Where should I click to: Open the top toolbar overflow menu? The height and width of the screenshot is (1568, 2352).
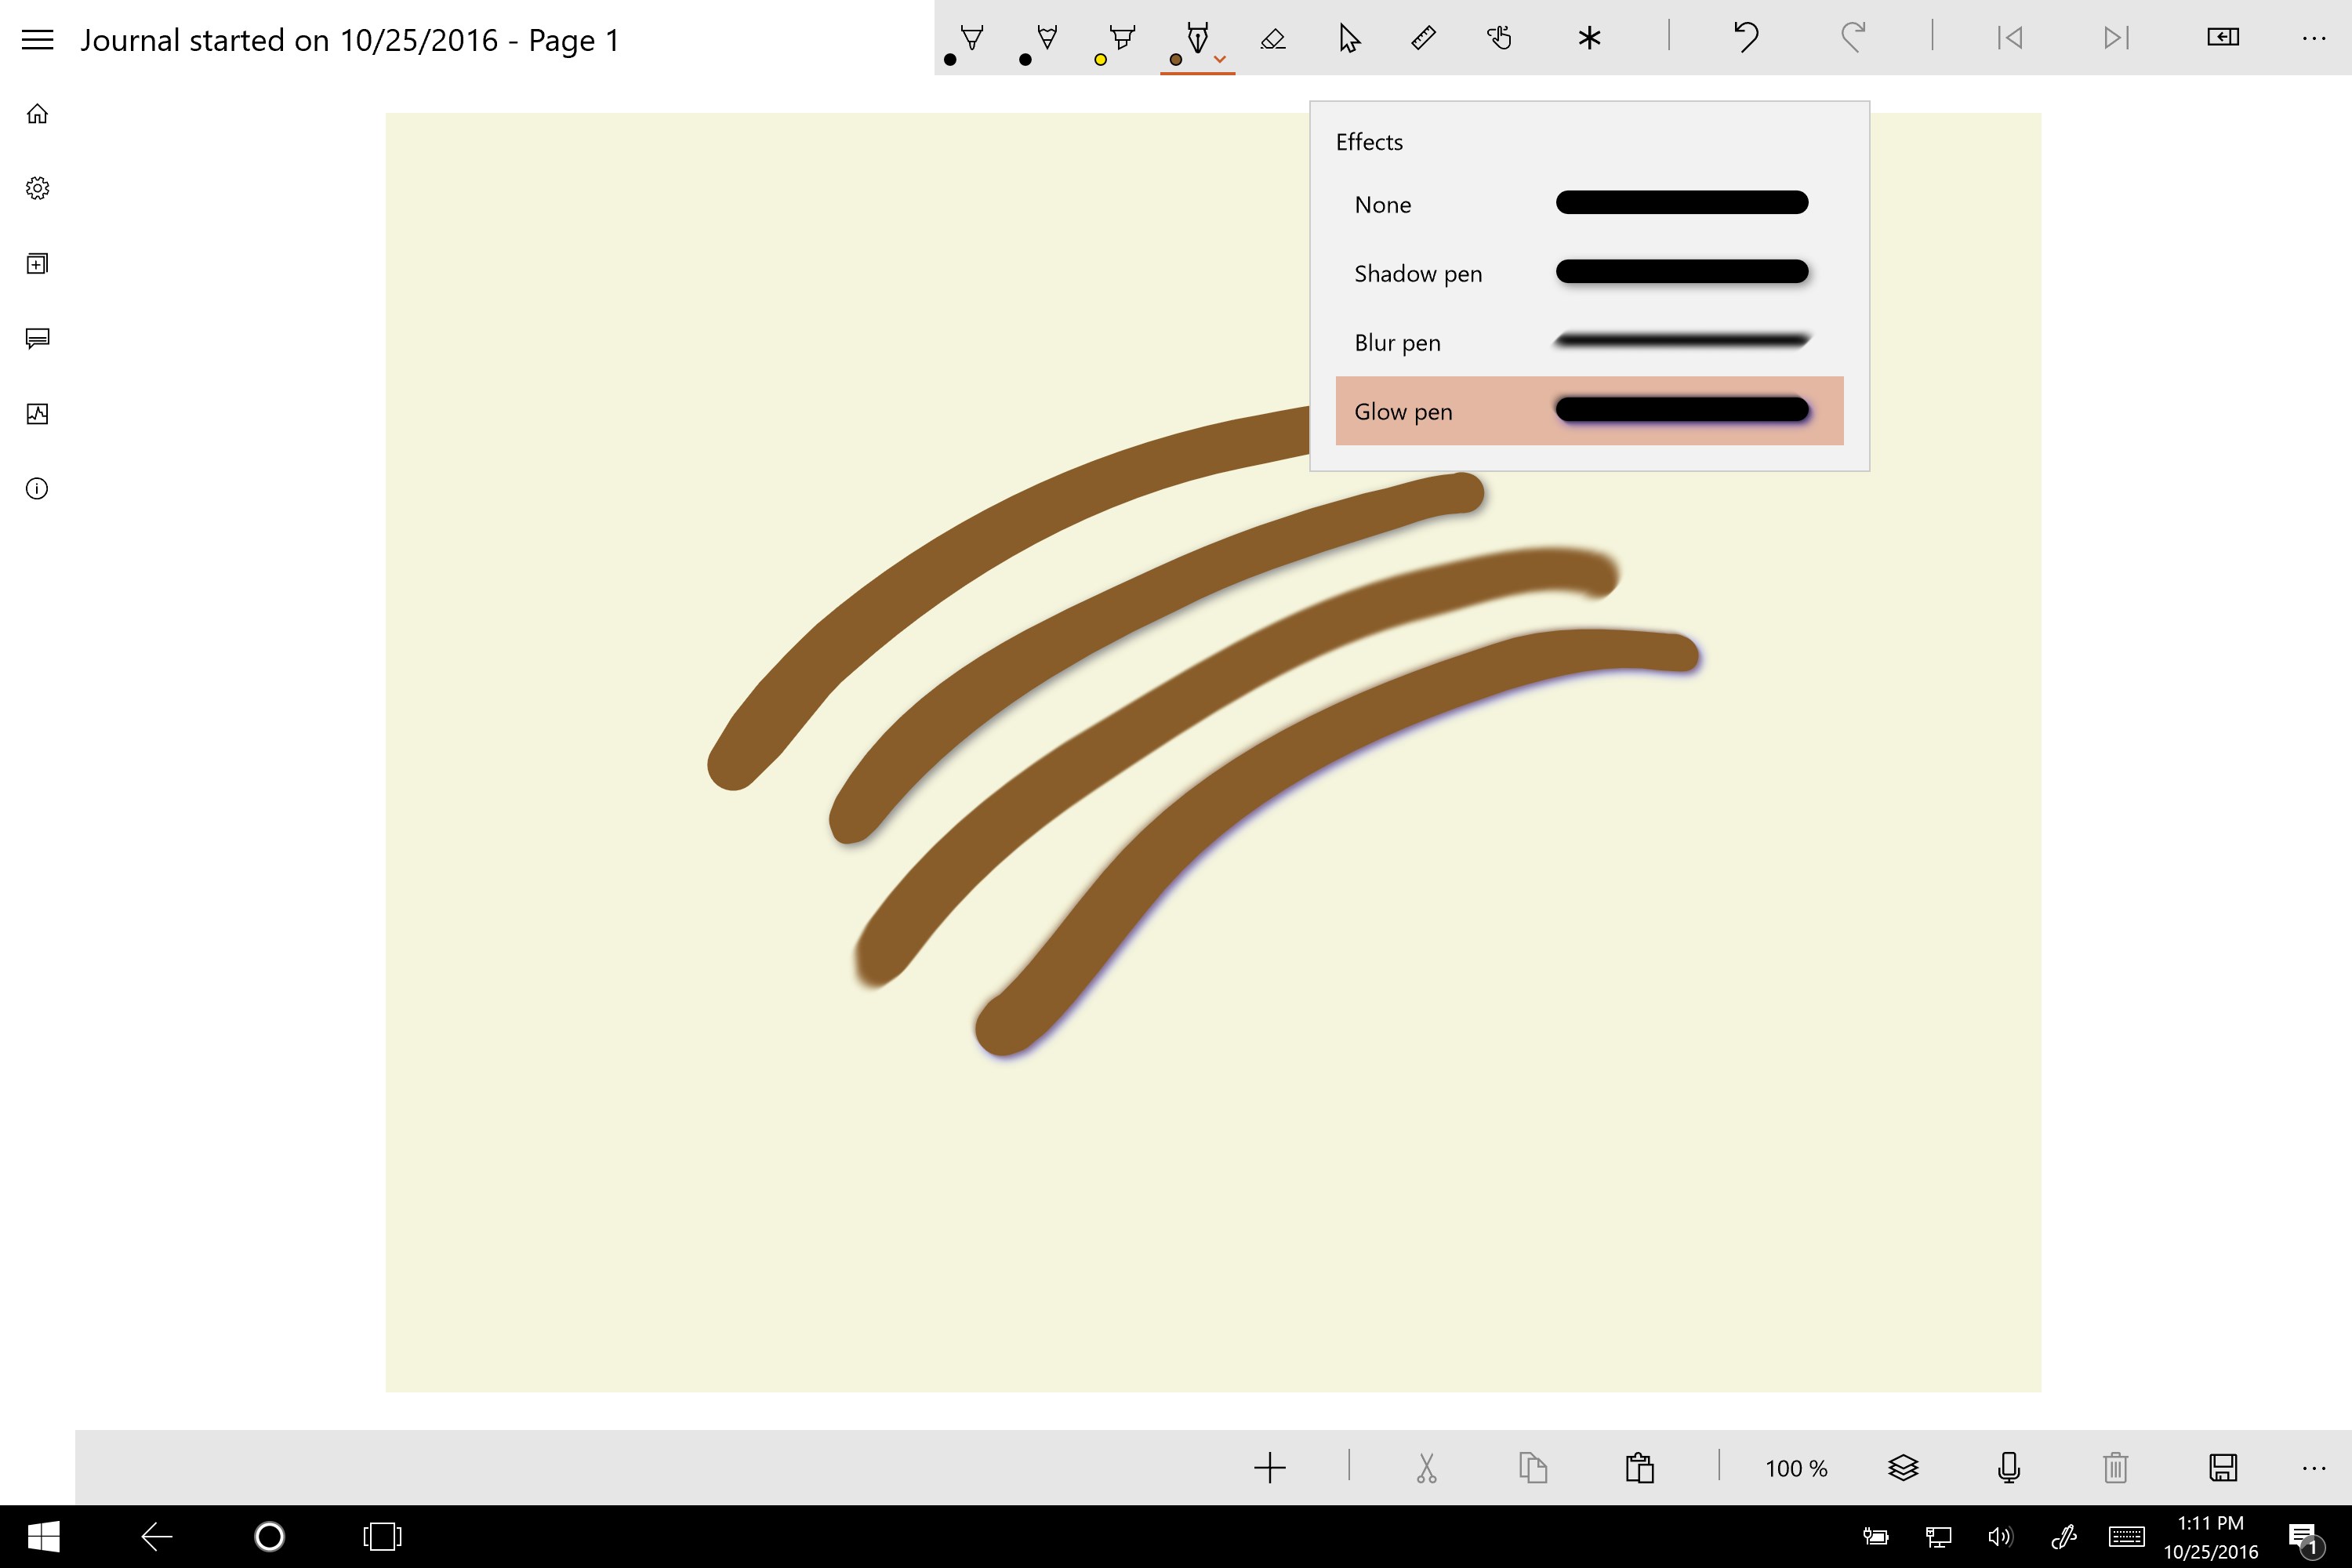(x=2313, y=39)
